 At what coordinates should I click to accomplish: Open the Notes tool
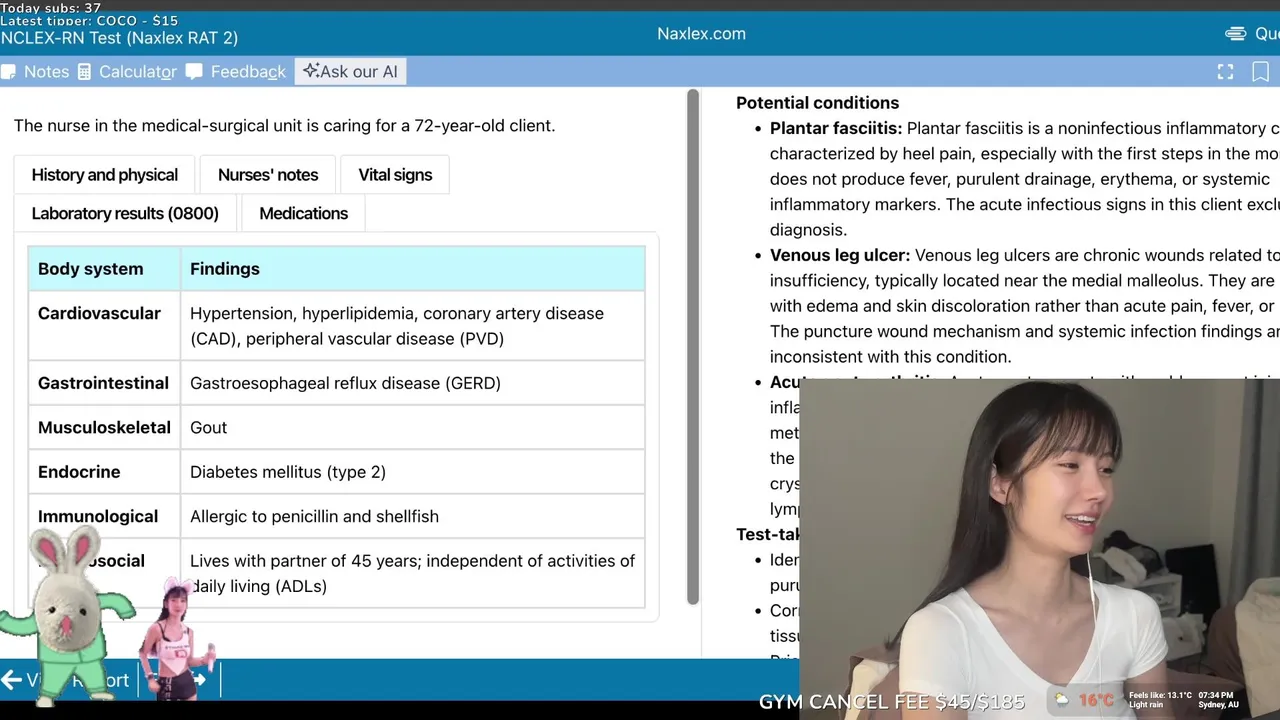click(x=35, y=72)
